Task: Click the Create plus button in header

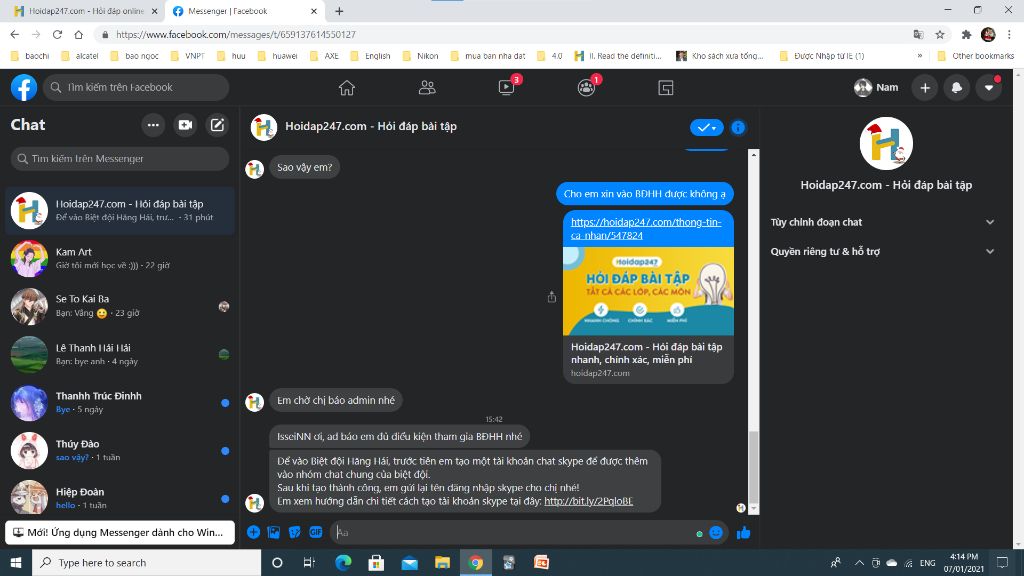Action: [925, 88]
